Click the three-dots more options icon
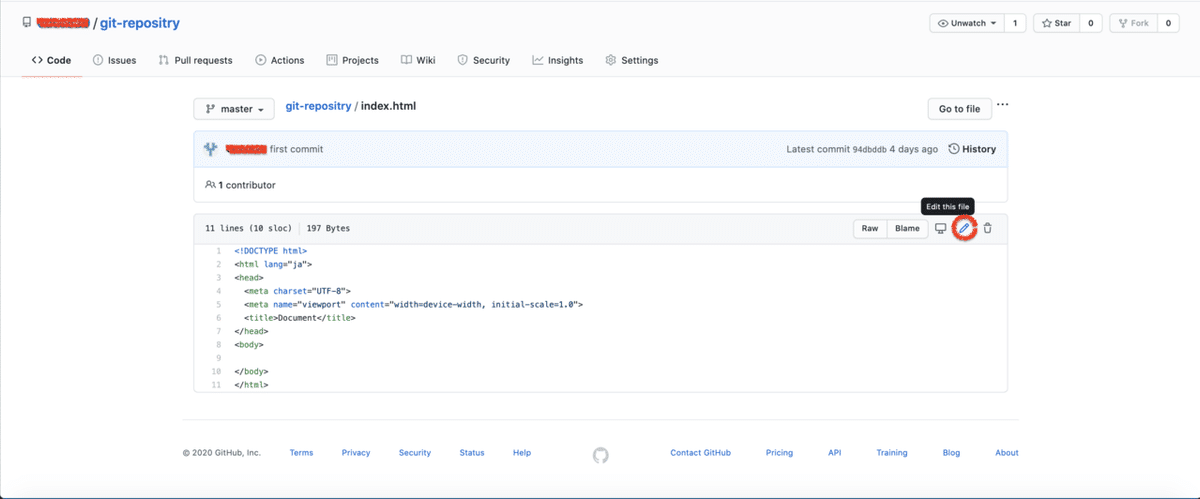The width and height of the screenshot is (1200, 499). pos(1002,105)
